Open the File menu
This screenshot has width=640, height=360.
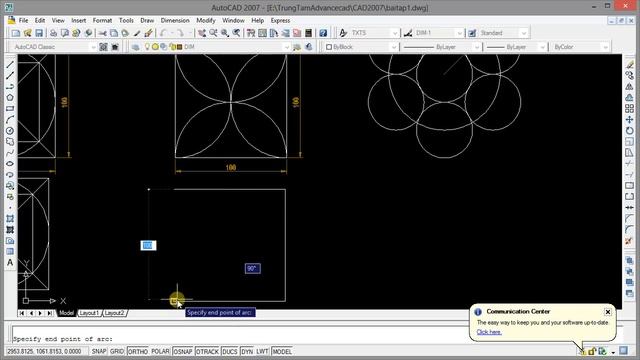[23, 20]
